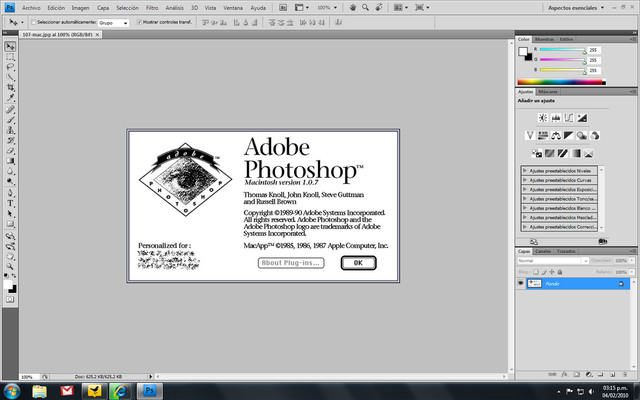Image resolution: width=640 pixels, height=400 pixels.
Task: Expand Ajustes preestablecidos Niveles
Action: click(525, 171)
